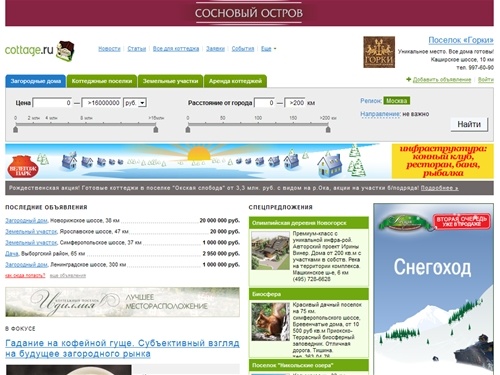The height and width of the screenshot is (375, 500).
Task: Open the Все для коттеджа link
Action: click(176, 49)
